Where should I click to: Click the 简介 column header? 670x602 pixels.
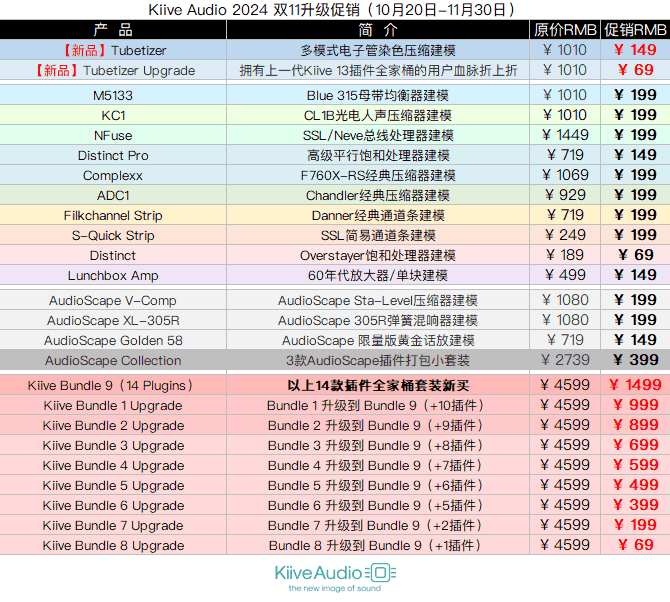(378, 30)
